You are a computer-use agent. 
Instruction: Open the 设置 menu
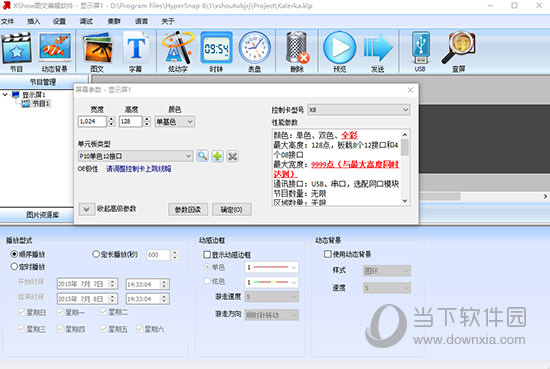(59, 21)
